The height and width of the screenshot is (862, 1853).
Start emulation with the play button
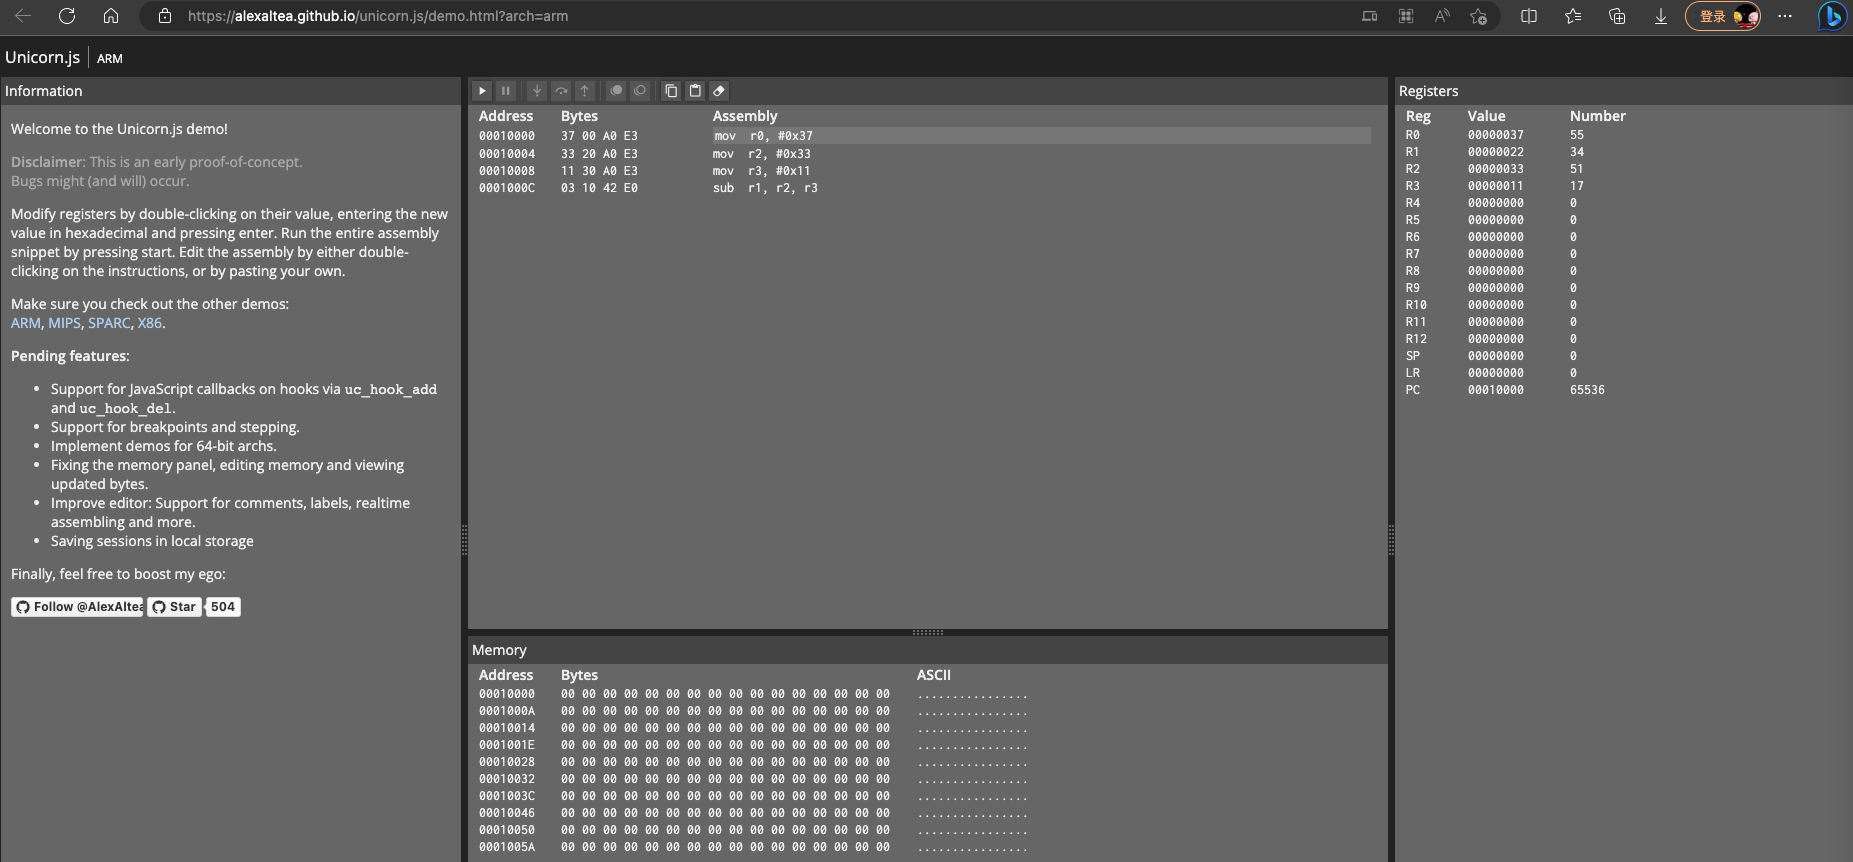[x=482, y=91]
